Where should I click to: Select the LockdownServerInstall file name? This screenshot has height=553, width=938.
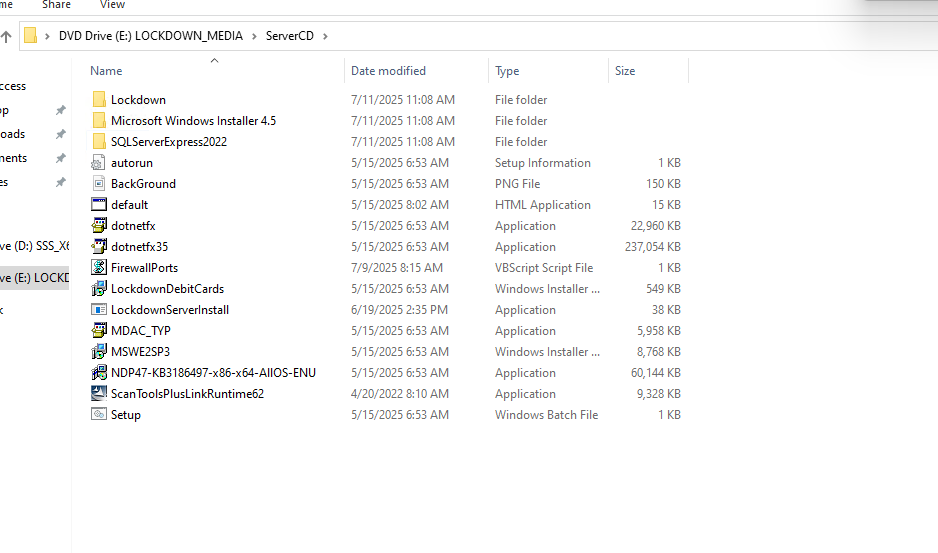pos(170,310)
